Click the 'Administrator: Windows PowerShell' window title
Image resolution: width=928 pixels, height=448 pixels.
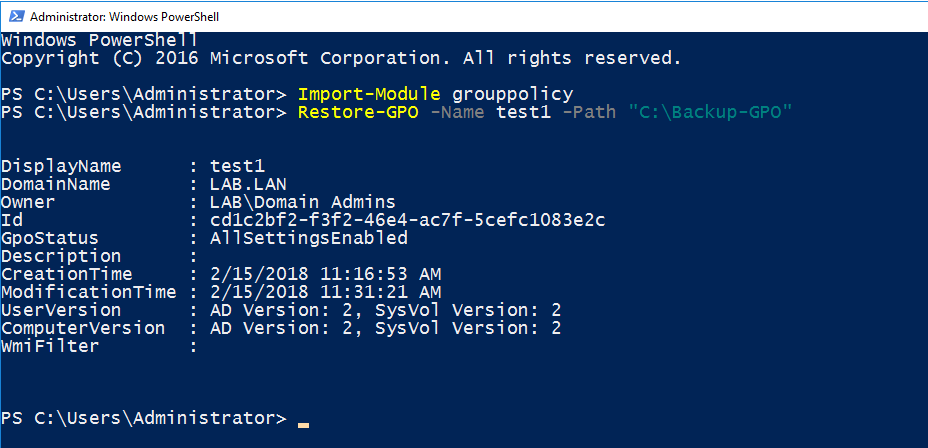click(x=124, y=17)
